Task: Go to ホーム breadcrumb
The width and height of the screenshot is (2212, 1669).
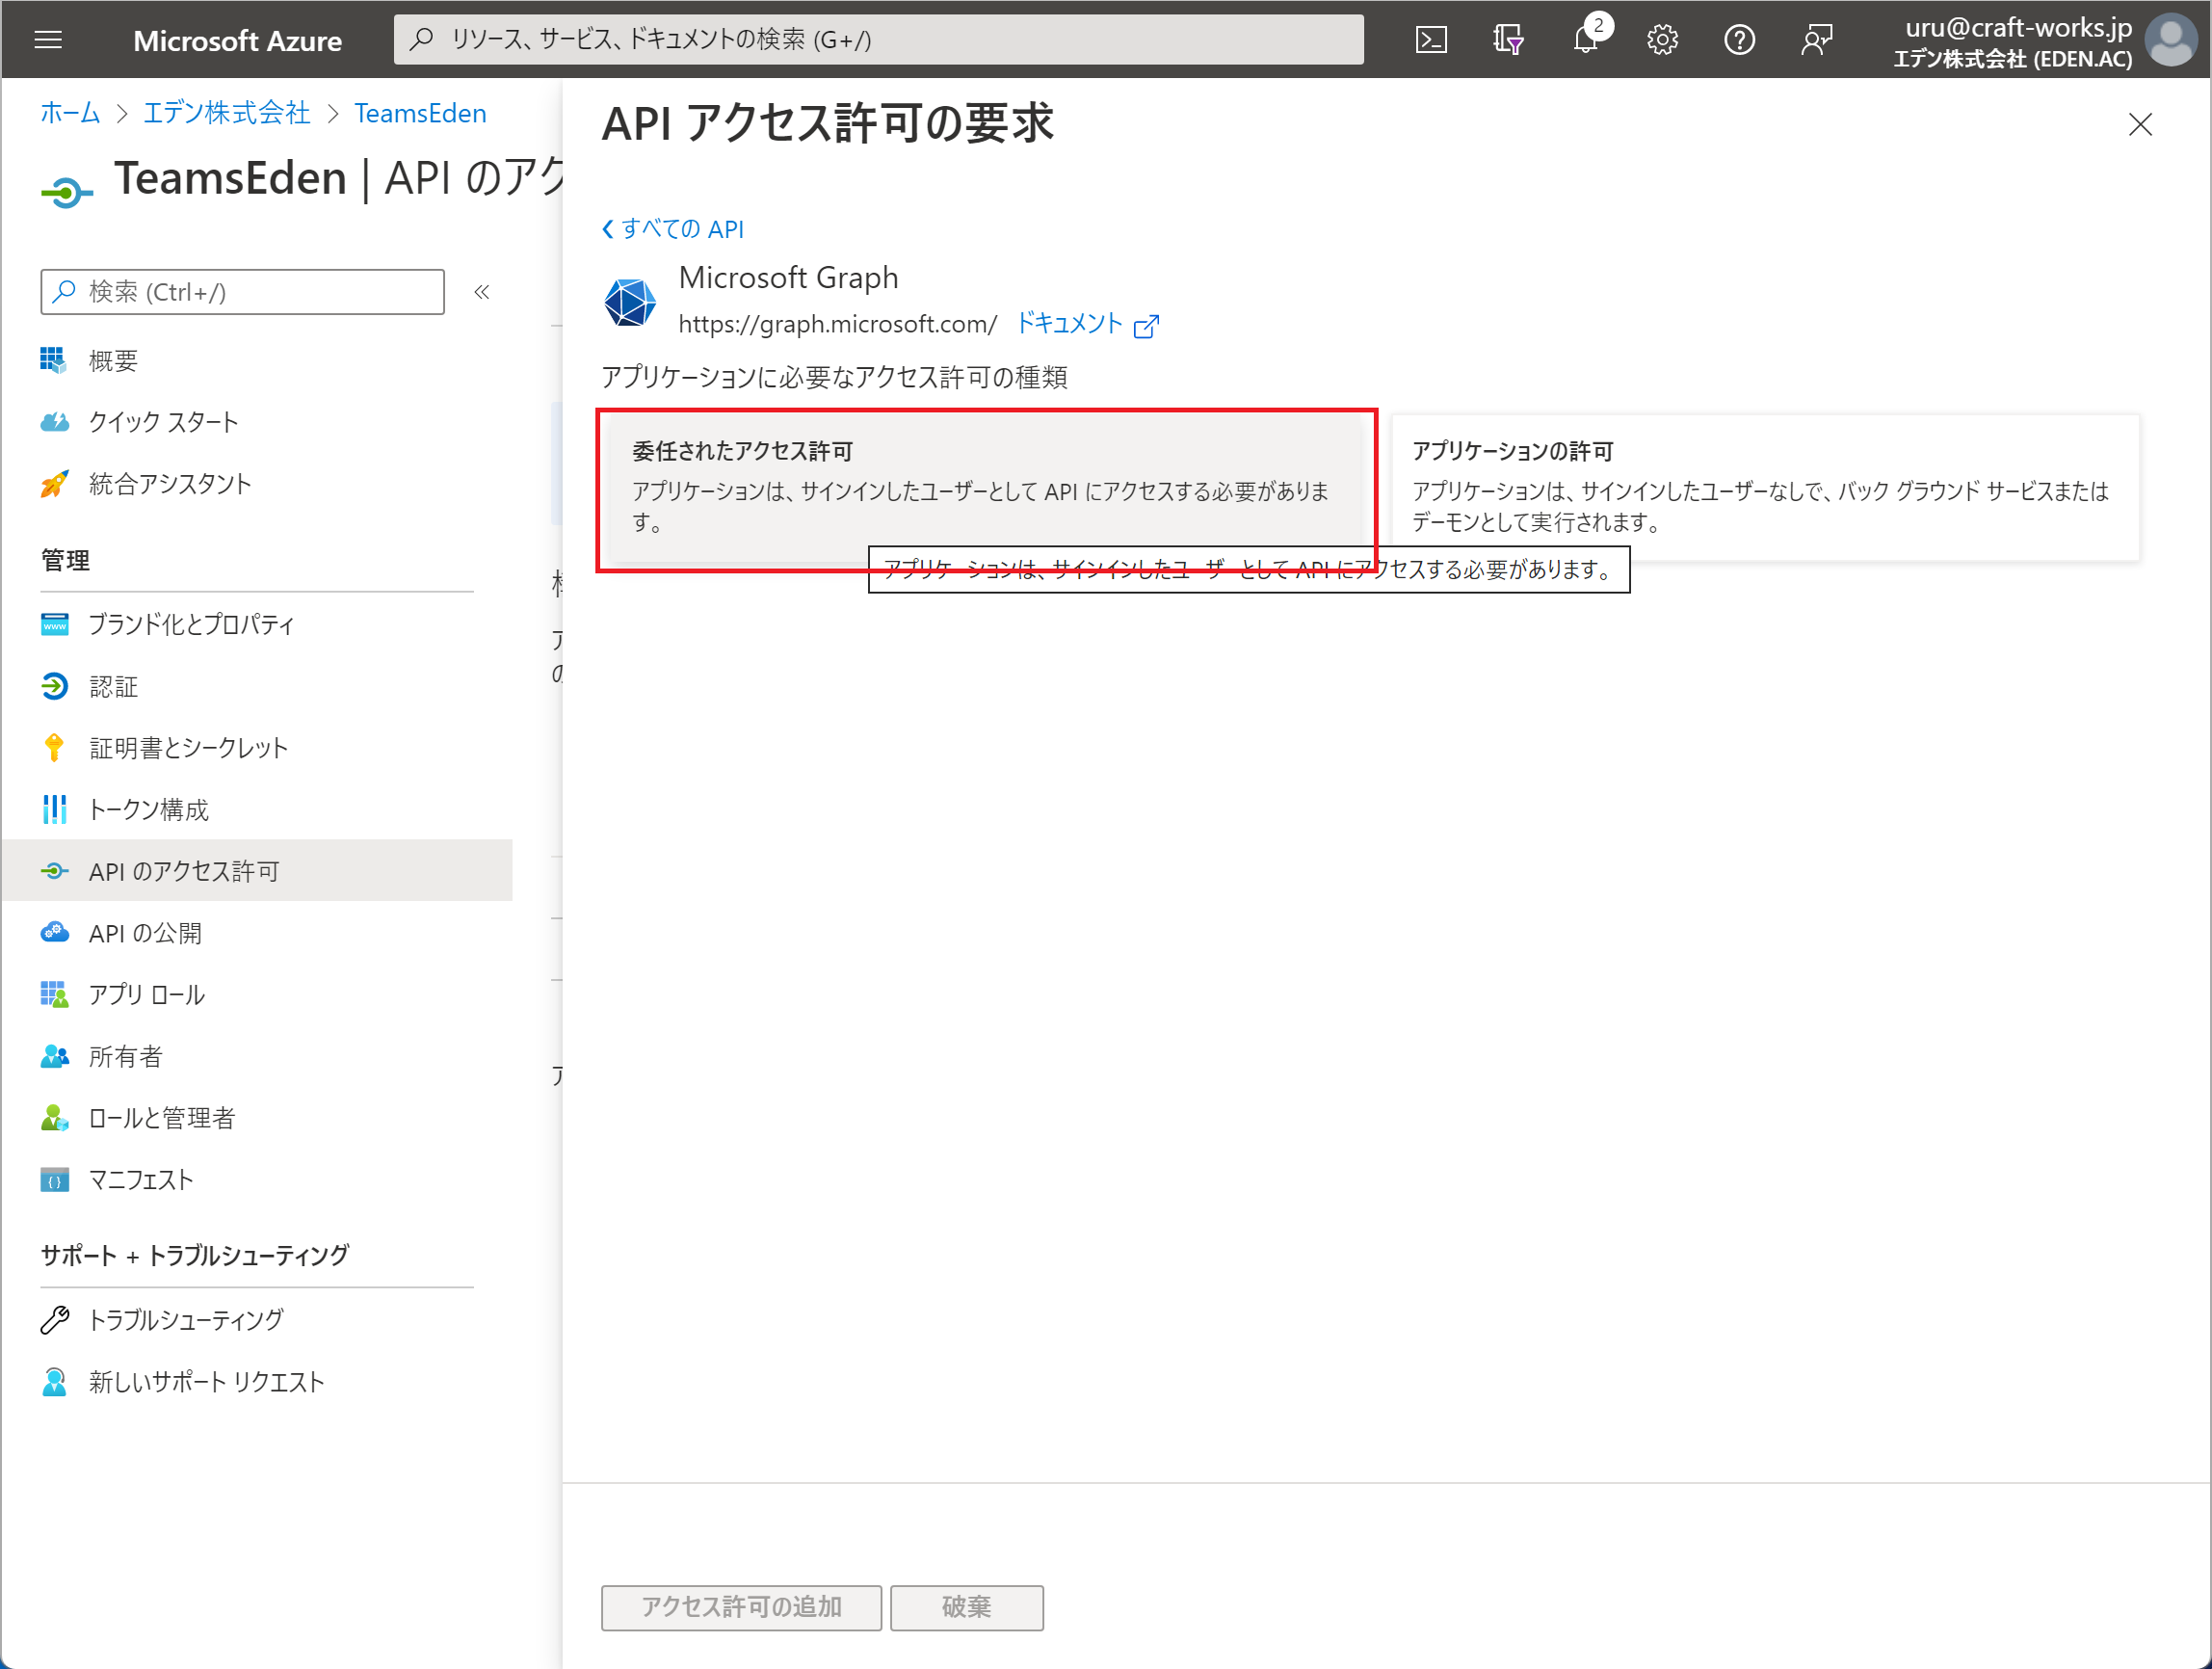Action: pyautogui.click(x=70, y=113)
